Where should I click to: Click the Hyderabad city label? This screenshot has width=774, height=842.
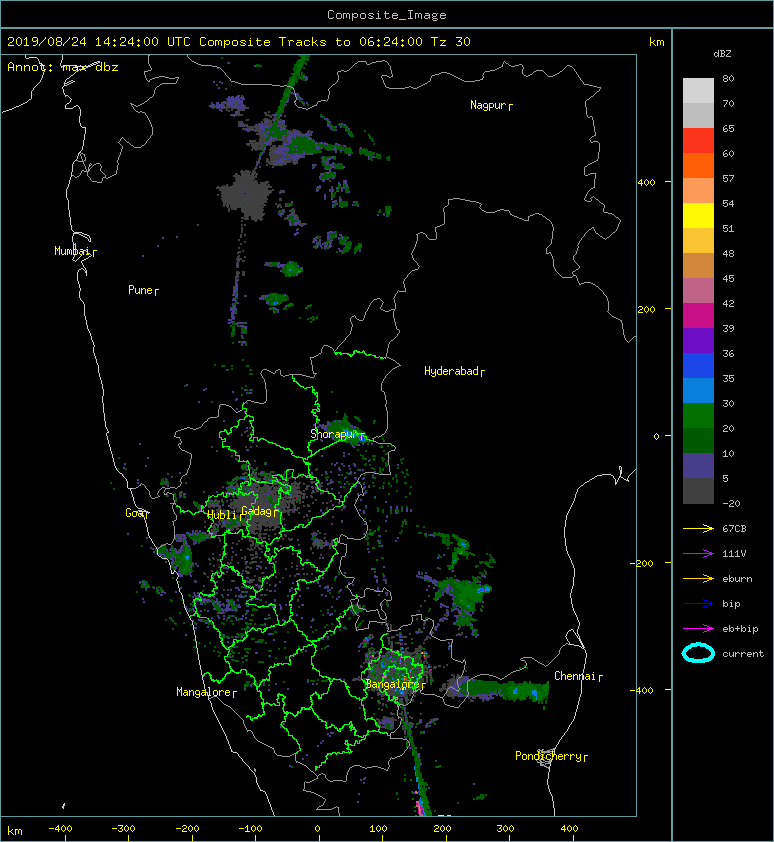pos(454,371)
